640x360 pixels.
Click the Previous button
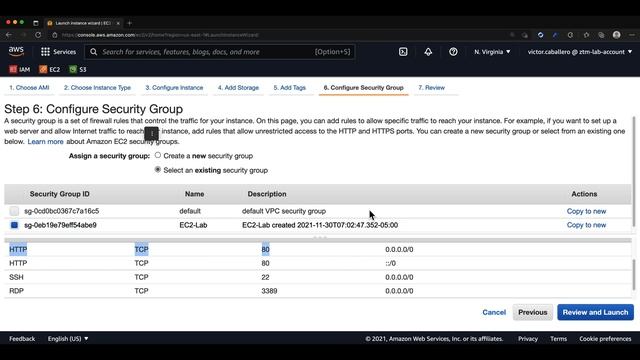pyautogui.click(x=533, y=312)
